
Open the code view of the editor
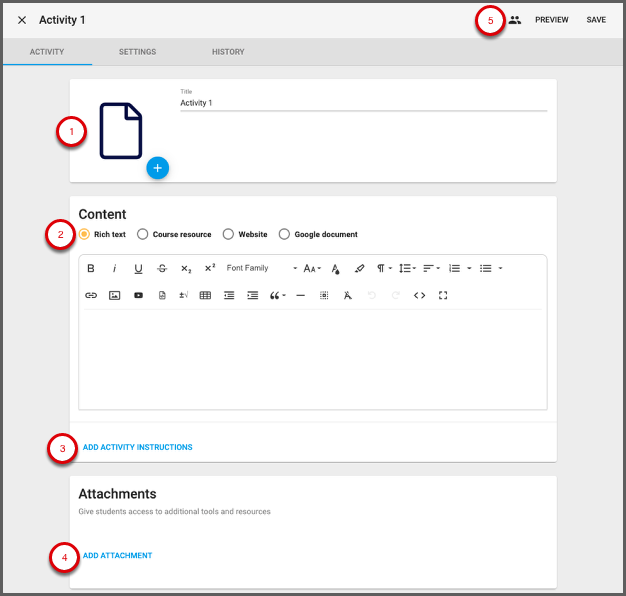419,296
